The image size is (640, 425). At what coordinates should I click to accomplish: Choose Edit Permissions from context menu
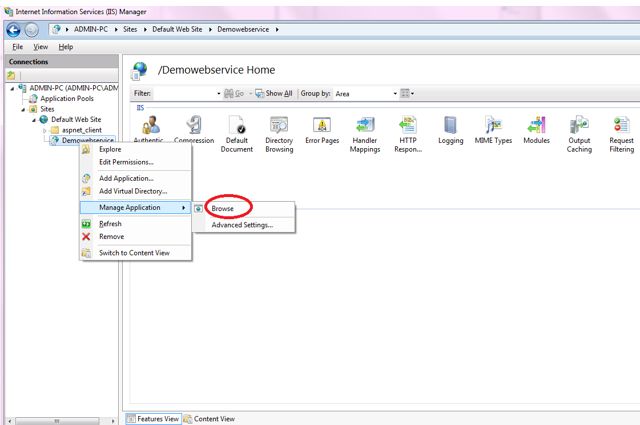point(136,162)
